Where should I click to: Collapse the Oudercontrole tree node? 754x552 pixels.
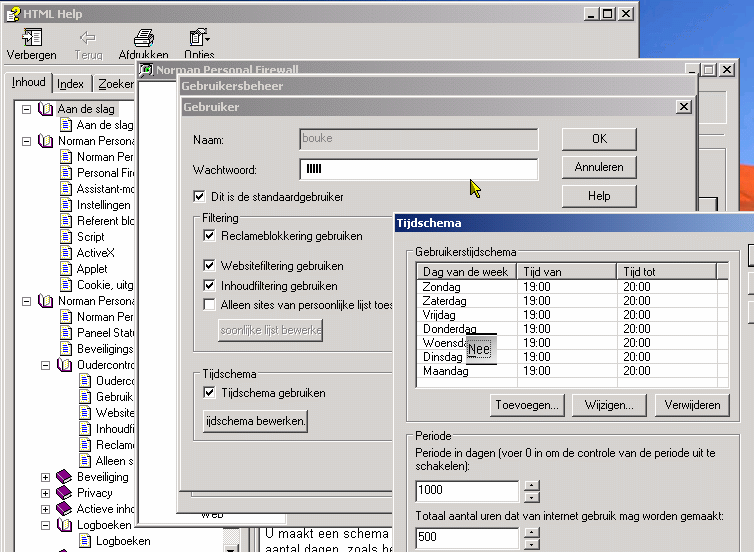tap(45, 365)
